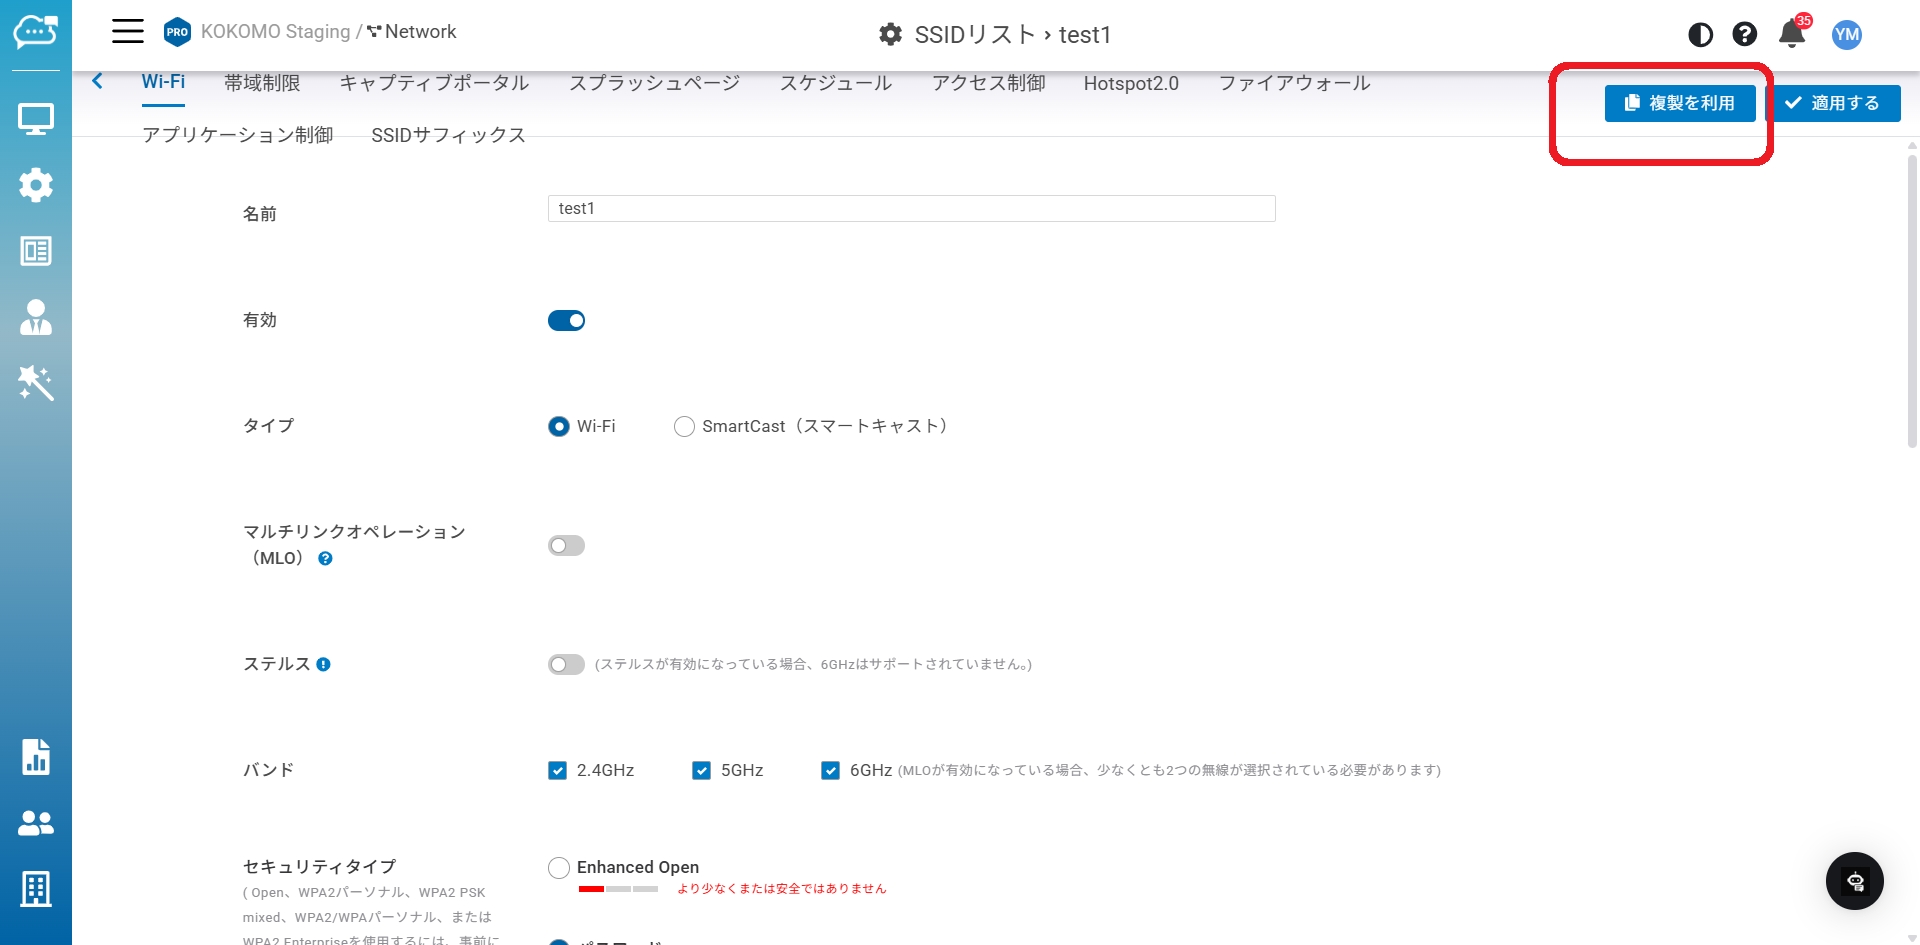Toggle the dark/light contrast theme icon
Viewport: 1920px width, 945px height.
tap(1700, 35)
